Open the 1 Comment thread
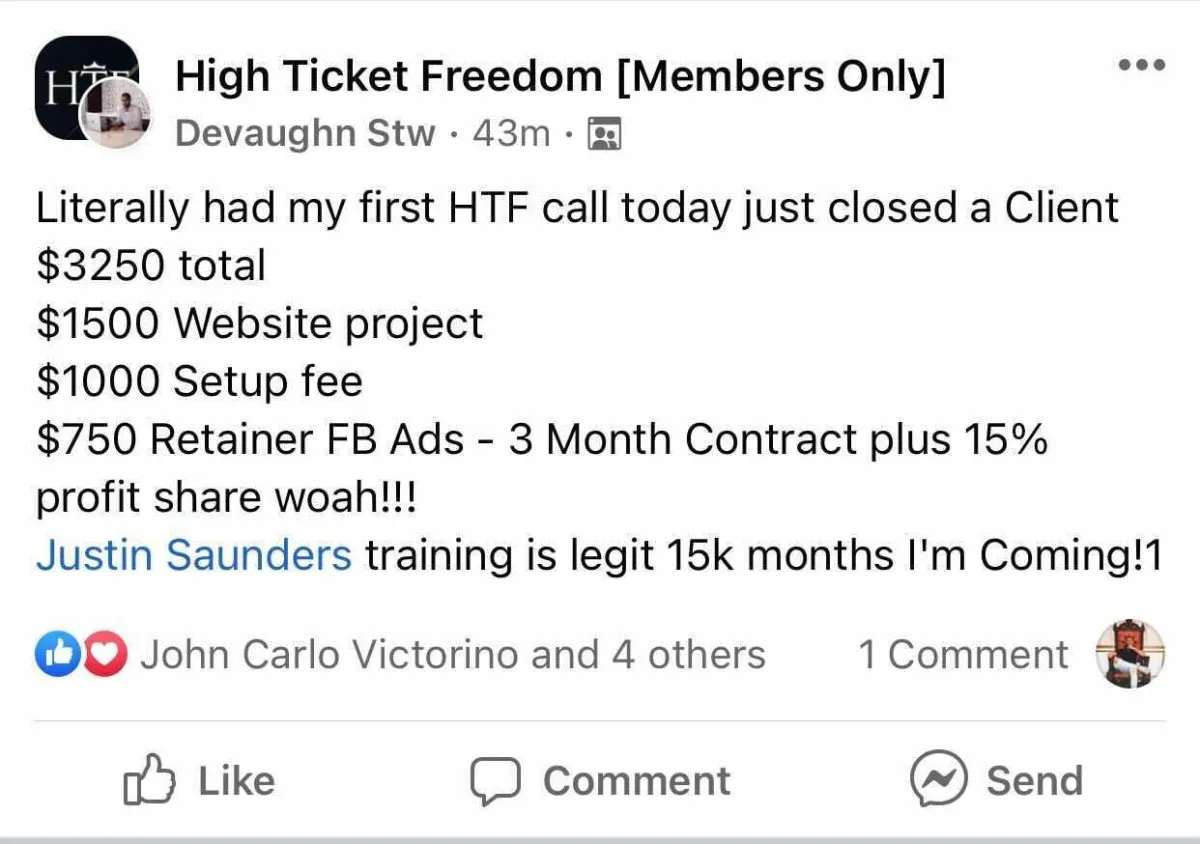The image size is (1200, 844). pyautogui.click(x=963, y=655)
